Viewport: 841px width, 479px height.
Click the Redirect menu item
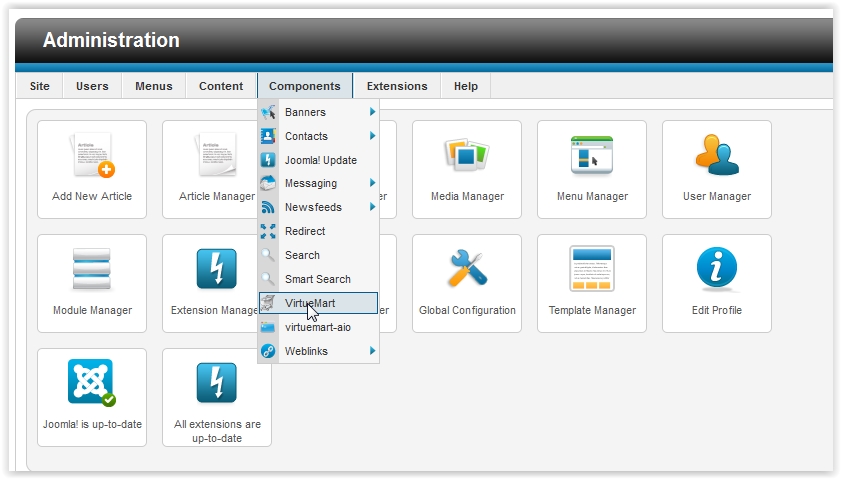click(x=304, y=231)
